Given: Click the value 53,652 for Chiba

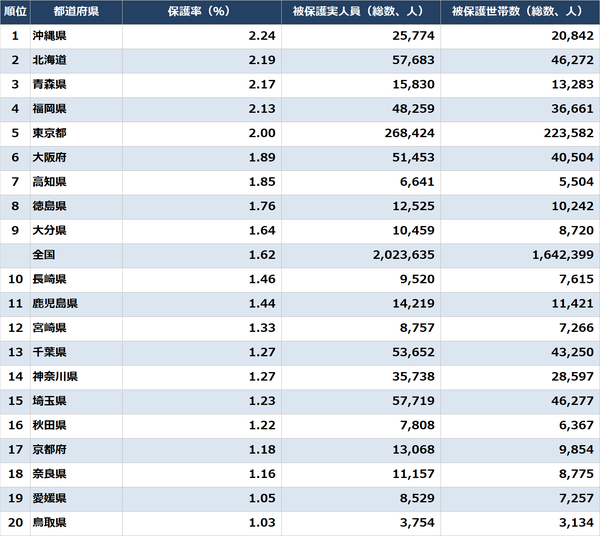Looking at the screenshot, I should point(414,352).
